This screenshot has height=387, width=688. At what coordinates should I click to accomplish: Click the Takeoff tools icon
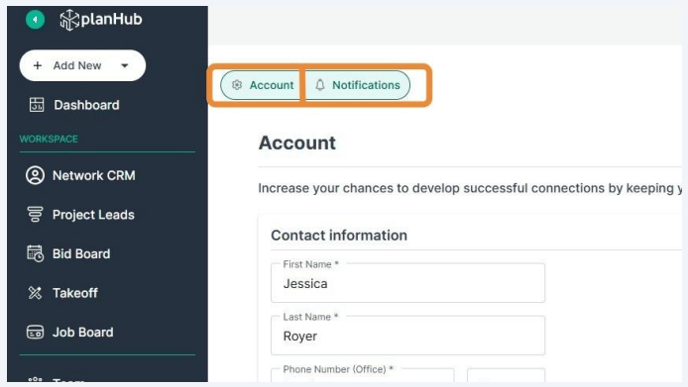[x=35, y=293]
